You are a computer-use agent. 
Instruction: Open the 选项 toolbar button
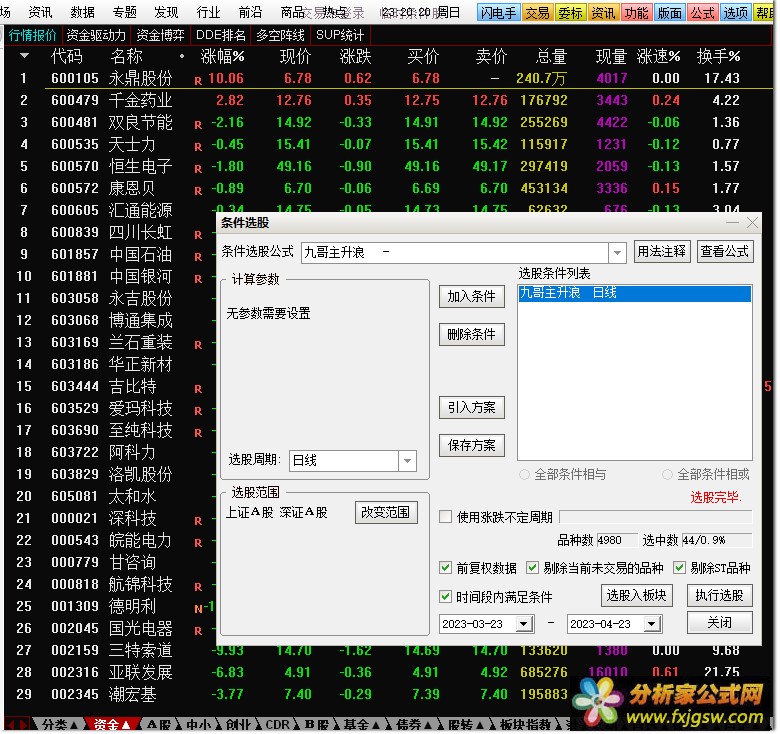(x=735, y=12)
